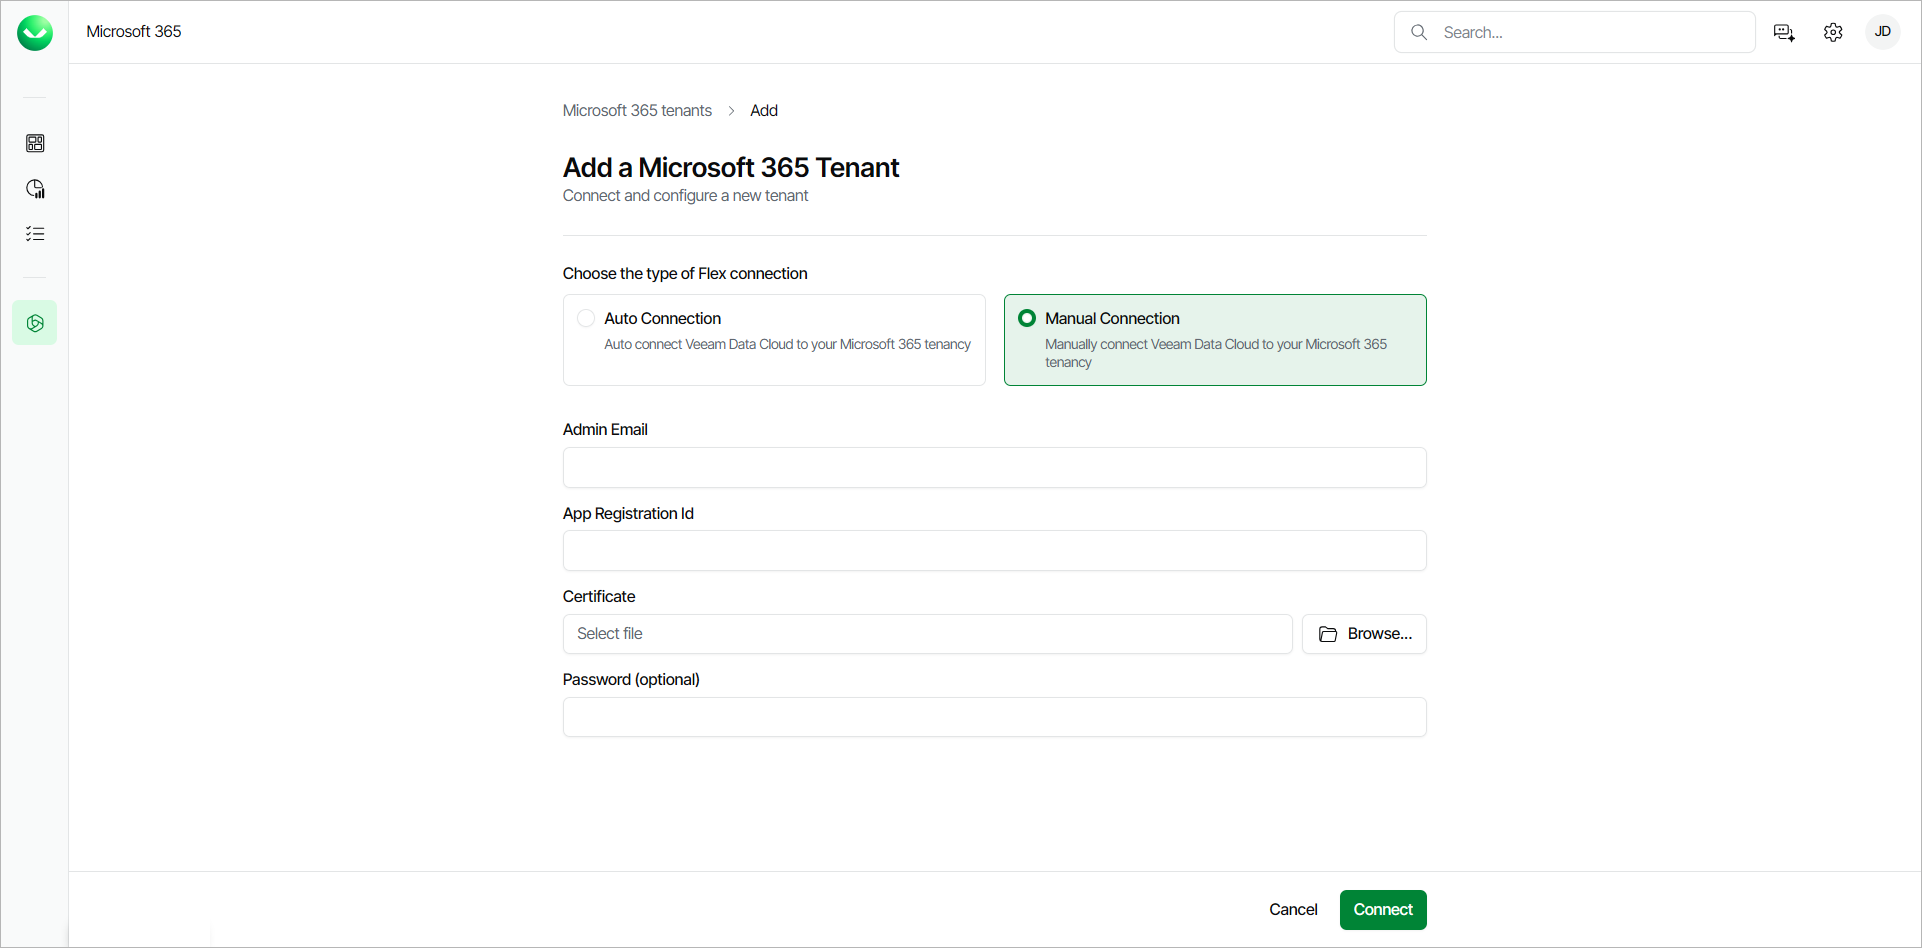Open the task checklist icon in sidebar
This screenshot has height=948, width=1922.
(x=35, y=234)
